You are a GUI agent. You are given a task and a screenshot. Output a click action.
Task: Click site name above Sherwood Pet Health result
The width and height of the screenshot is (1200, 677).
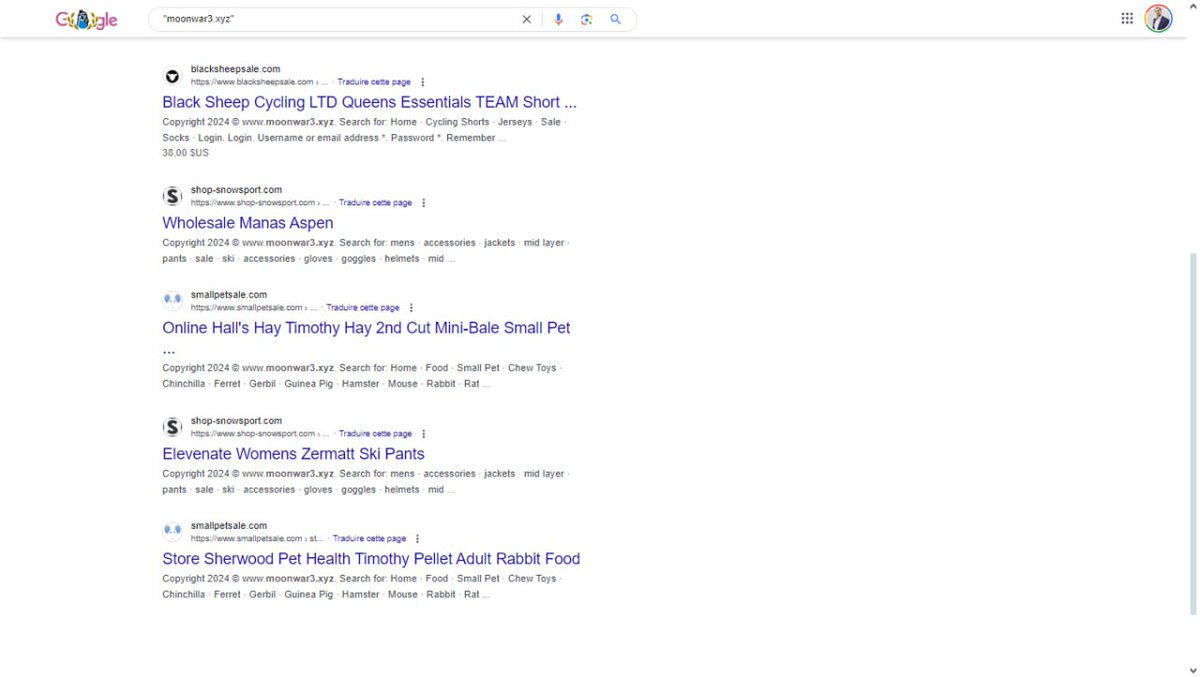(x=229, y=526)
